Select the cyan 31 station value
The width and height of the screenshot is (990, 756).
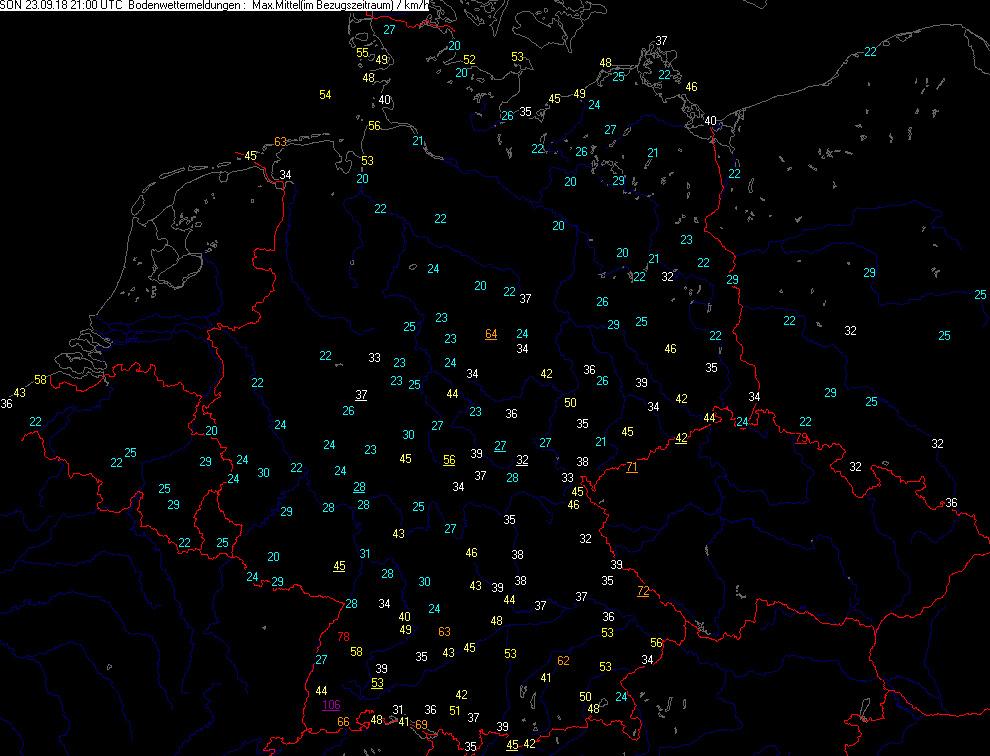pos(365,554)
